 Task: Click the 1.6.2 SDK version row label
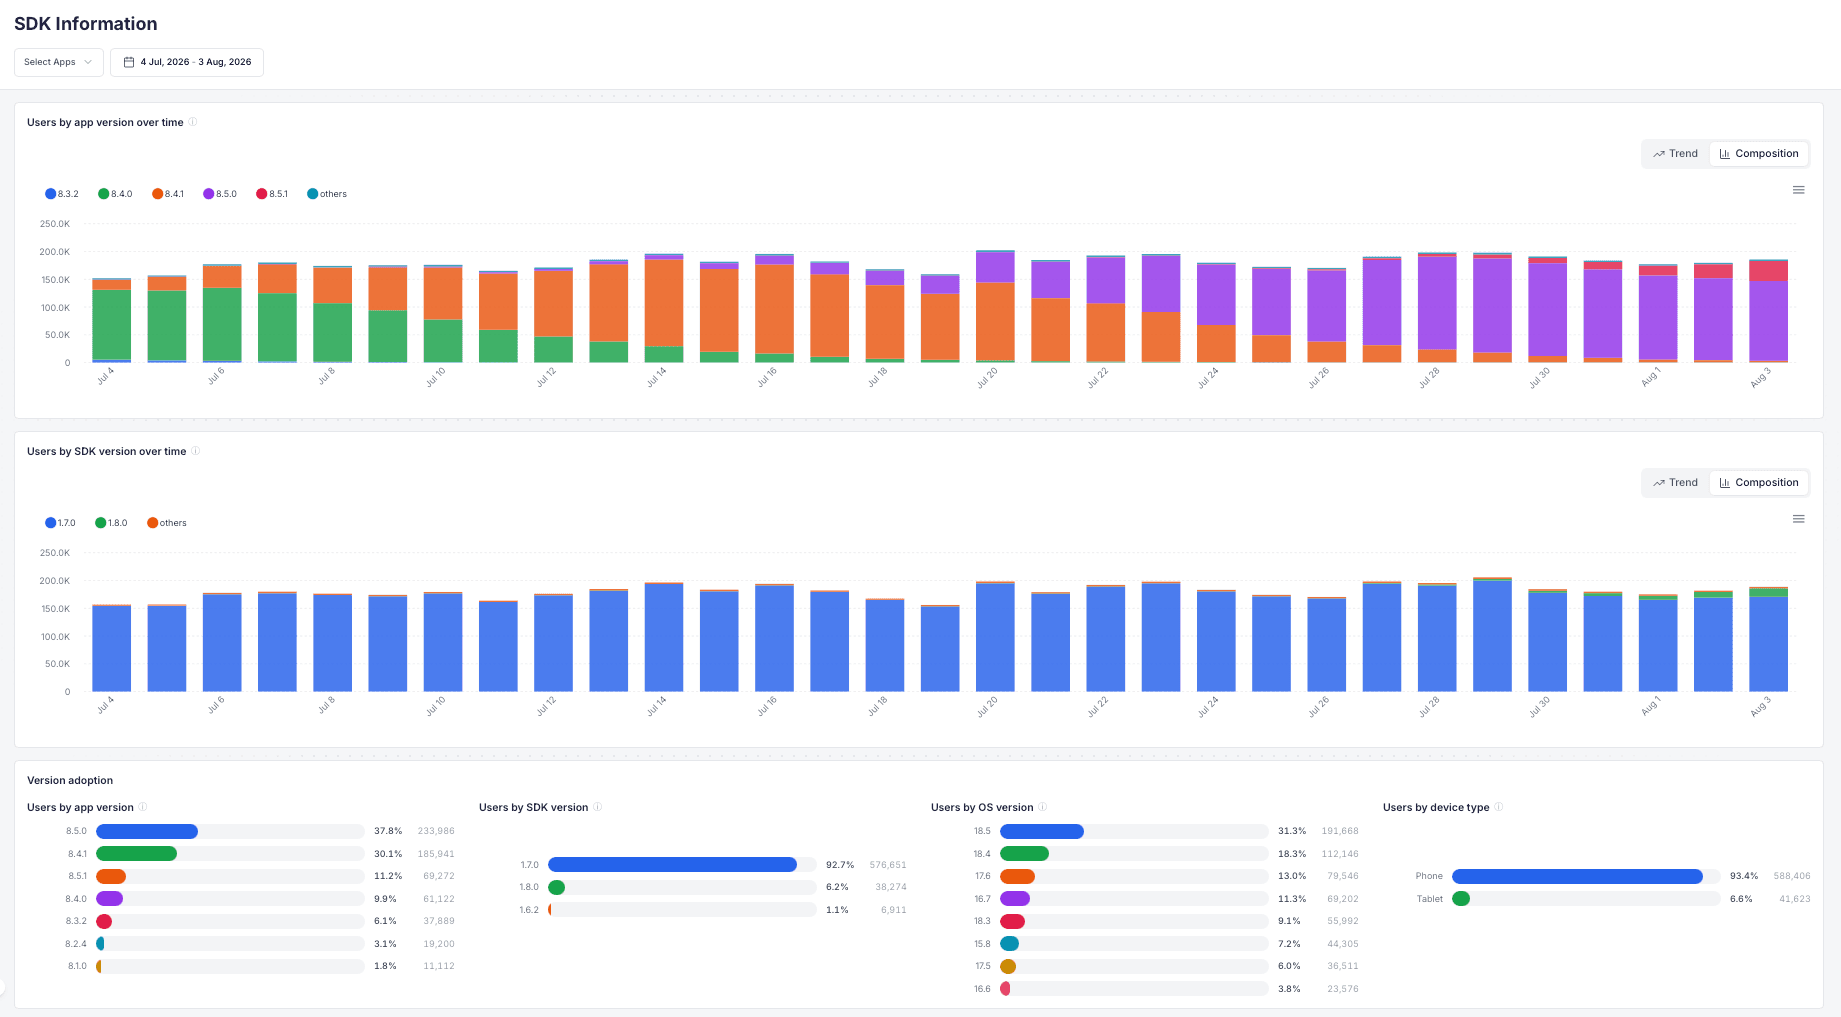point(529,910)
